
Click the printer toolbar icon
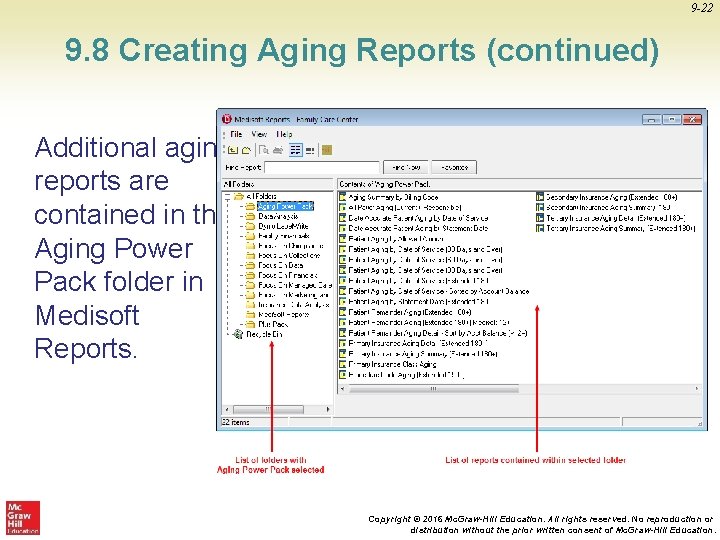(x=278, y=150)
